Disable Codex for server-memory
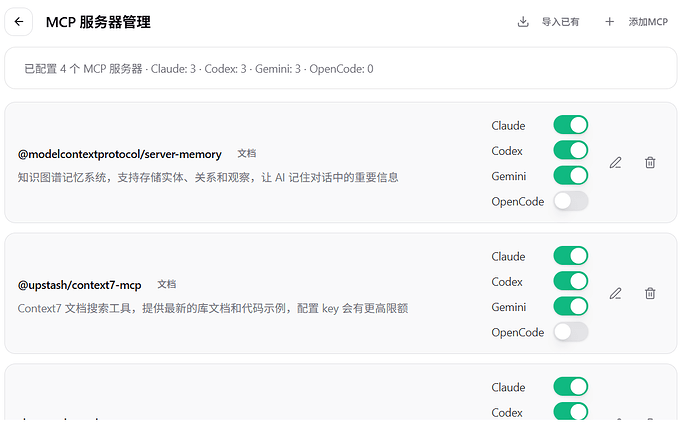Viewport: 690px width, 439px height. coord(571,150)
